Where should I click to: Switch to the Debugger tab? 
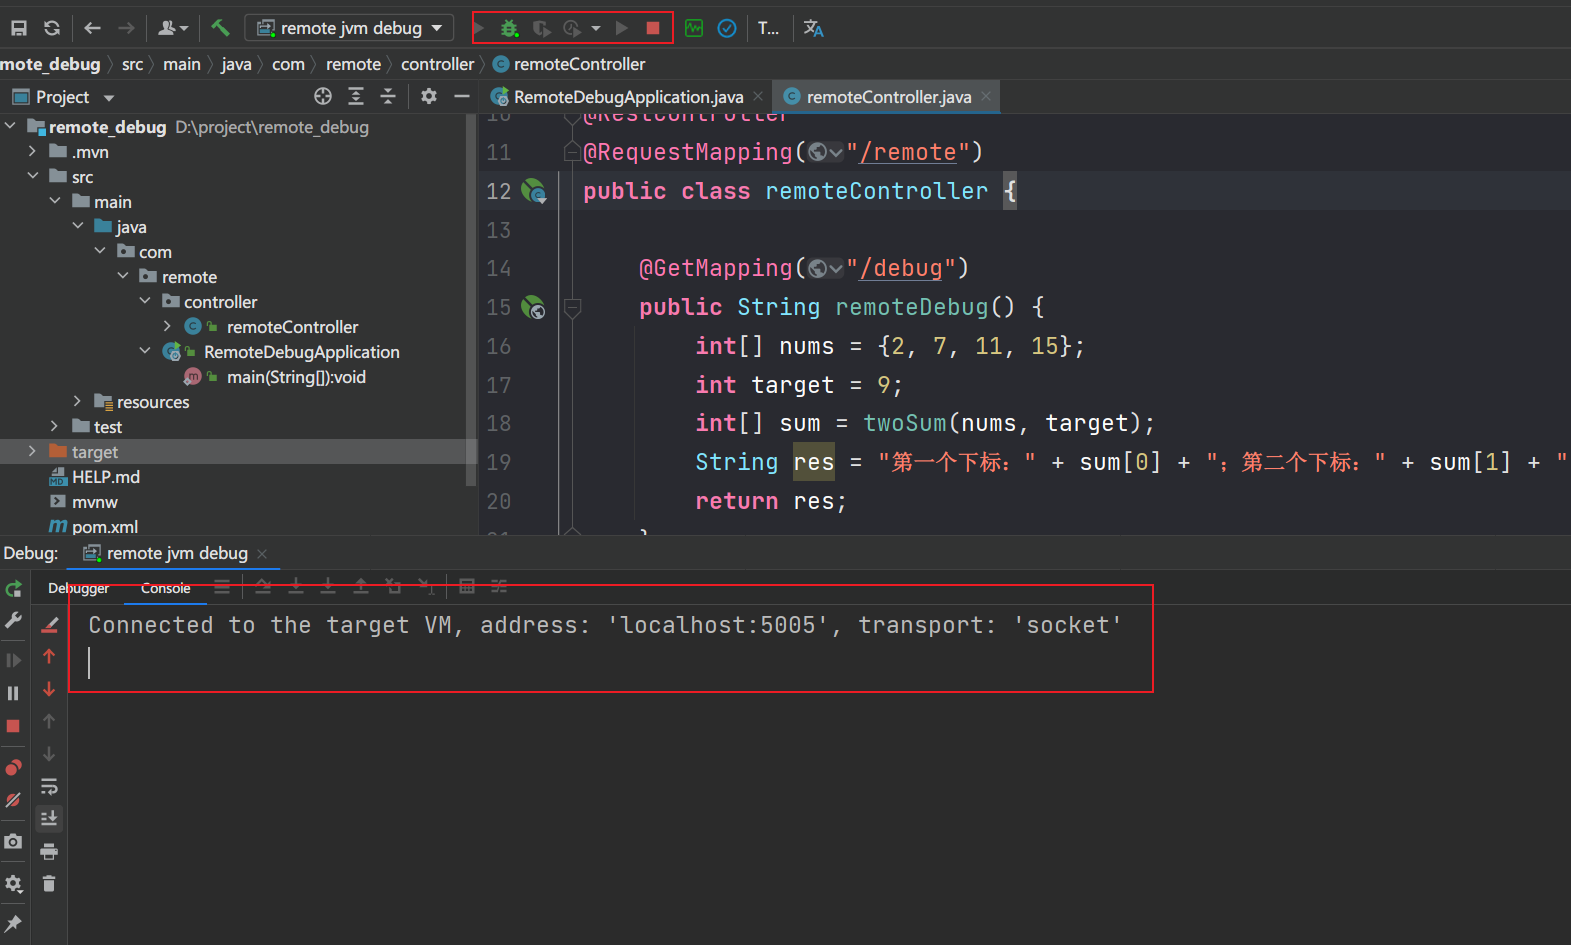pos(79,588)
